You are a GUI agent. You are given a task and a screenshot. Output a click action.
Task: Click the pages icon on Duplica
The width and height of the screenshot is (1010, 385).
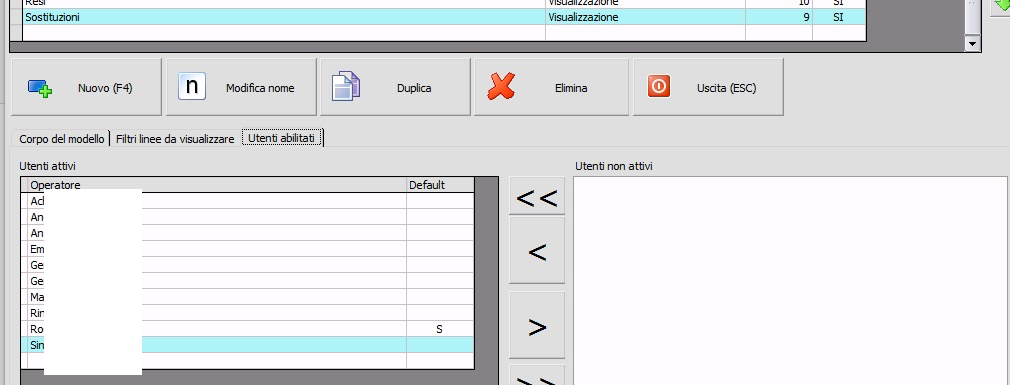[x=346, y=87]
